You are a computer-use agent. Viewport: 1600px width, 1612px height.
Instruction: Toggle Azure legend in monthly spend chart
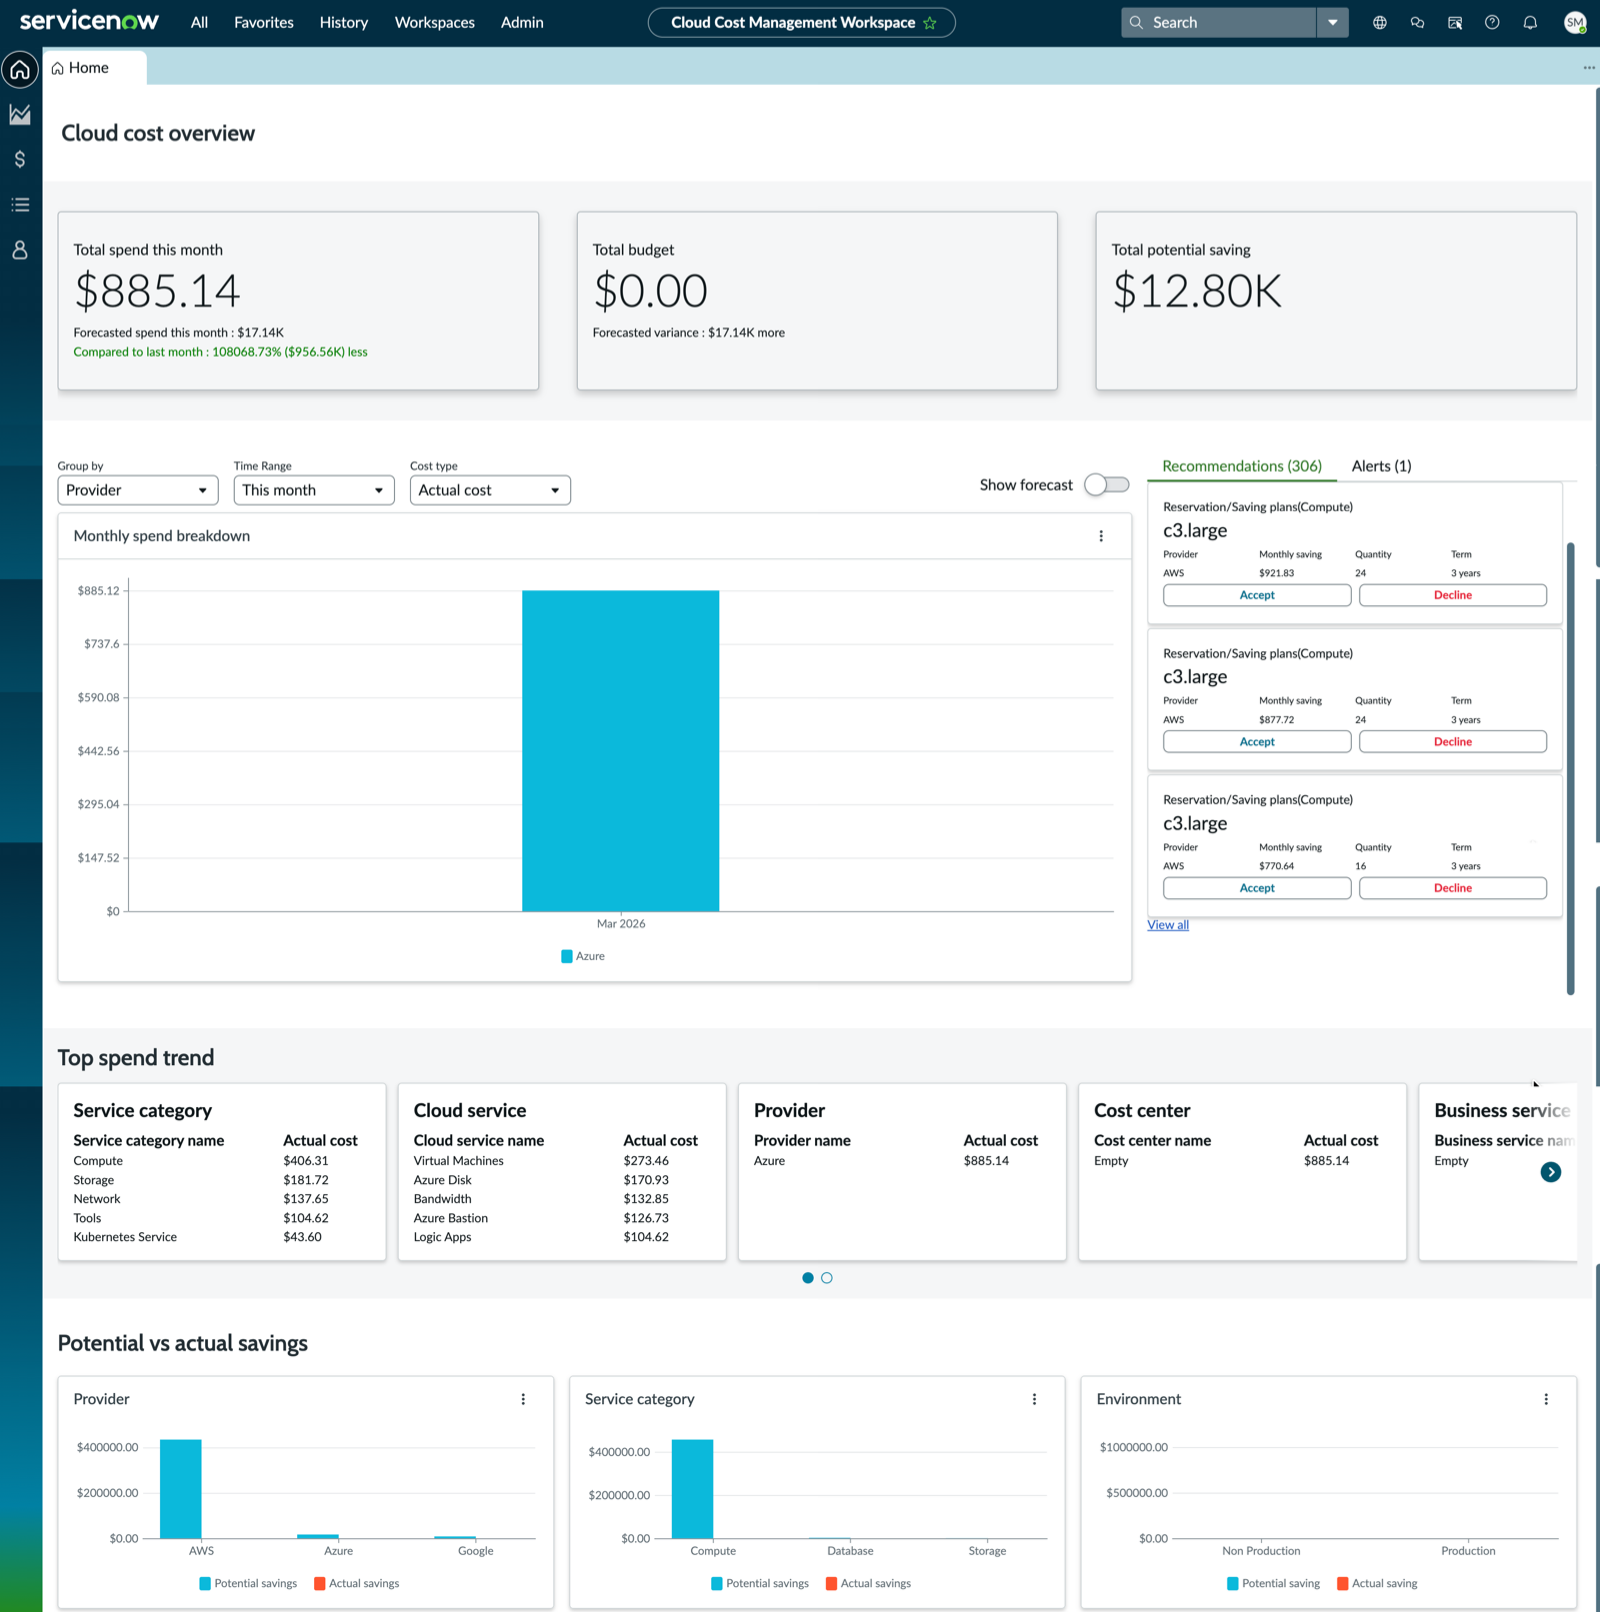583,956
